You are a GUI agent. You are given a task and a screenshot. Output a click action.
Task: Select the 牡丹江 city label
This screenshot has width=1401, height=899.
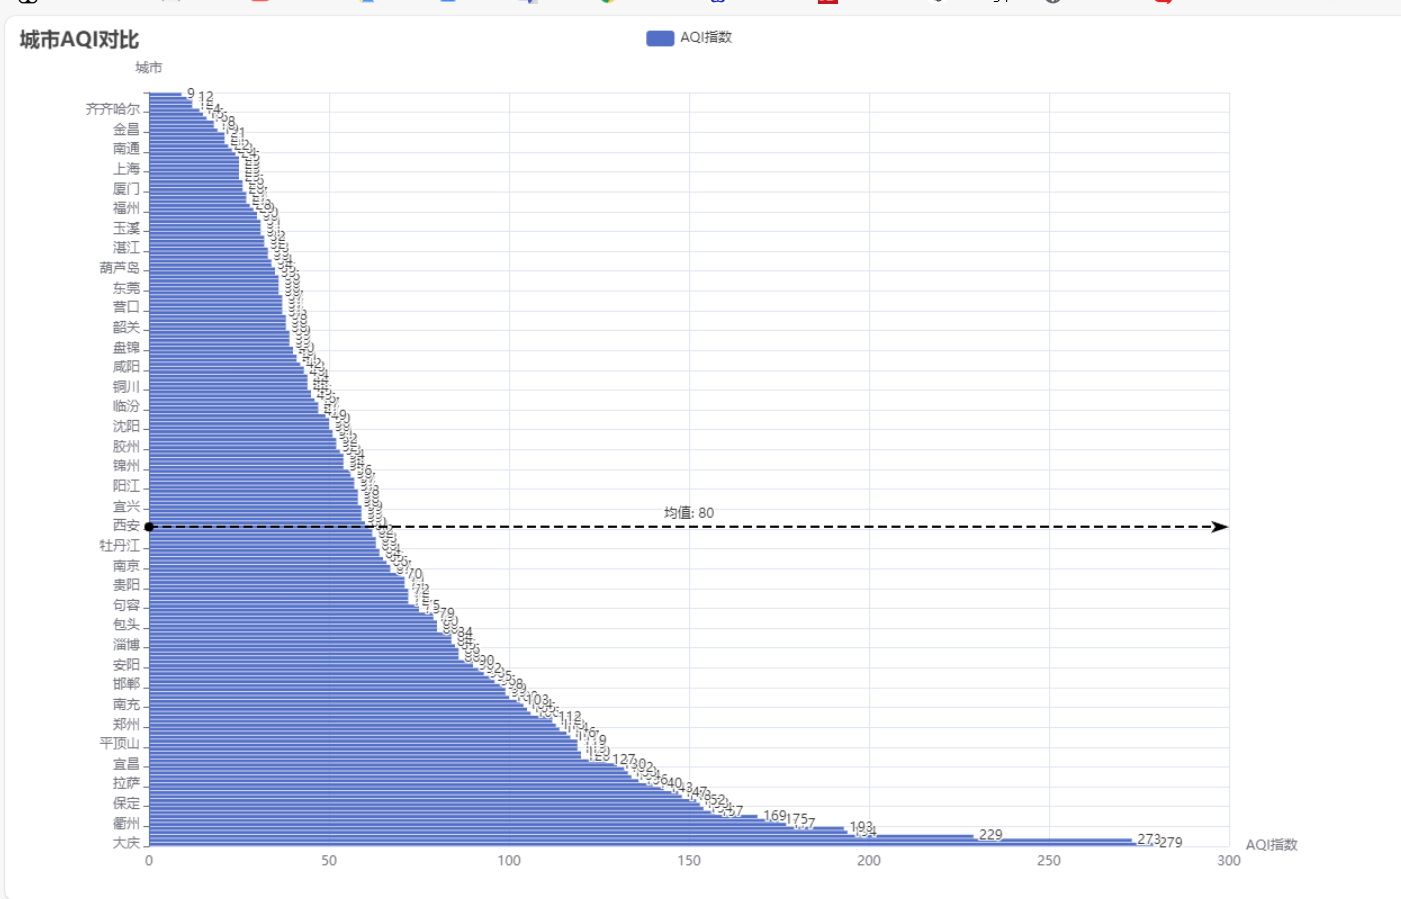coord(120,545)
